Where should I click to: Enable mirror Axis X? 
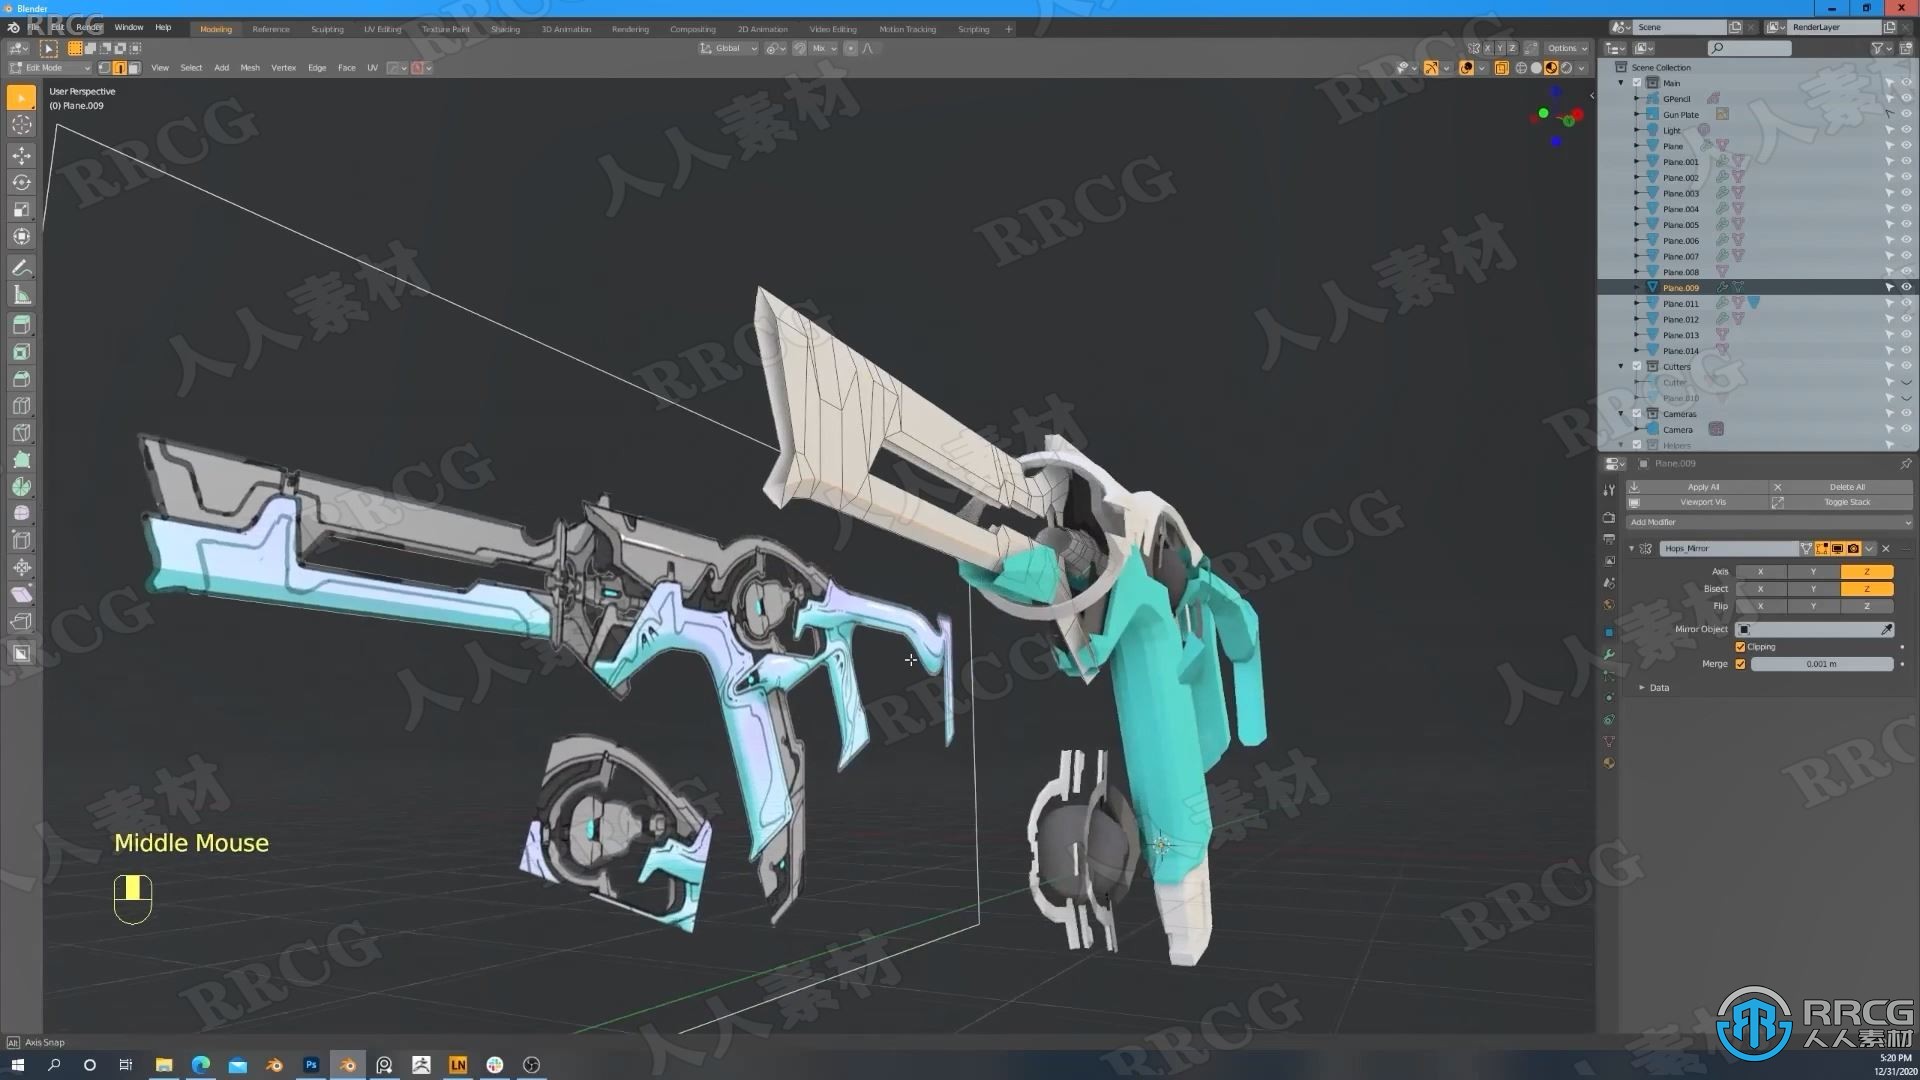tap(1760, 572)
